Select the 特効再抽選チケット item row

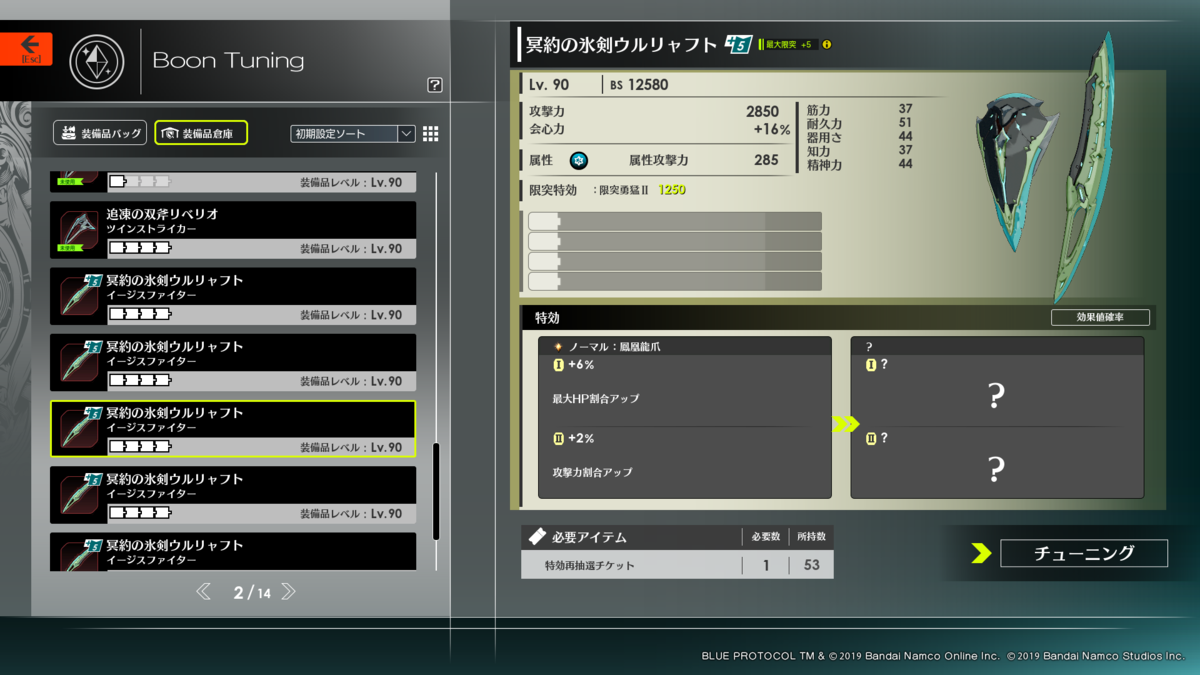coord(677,565)
